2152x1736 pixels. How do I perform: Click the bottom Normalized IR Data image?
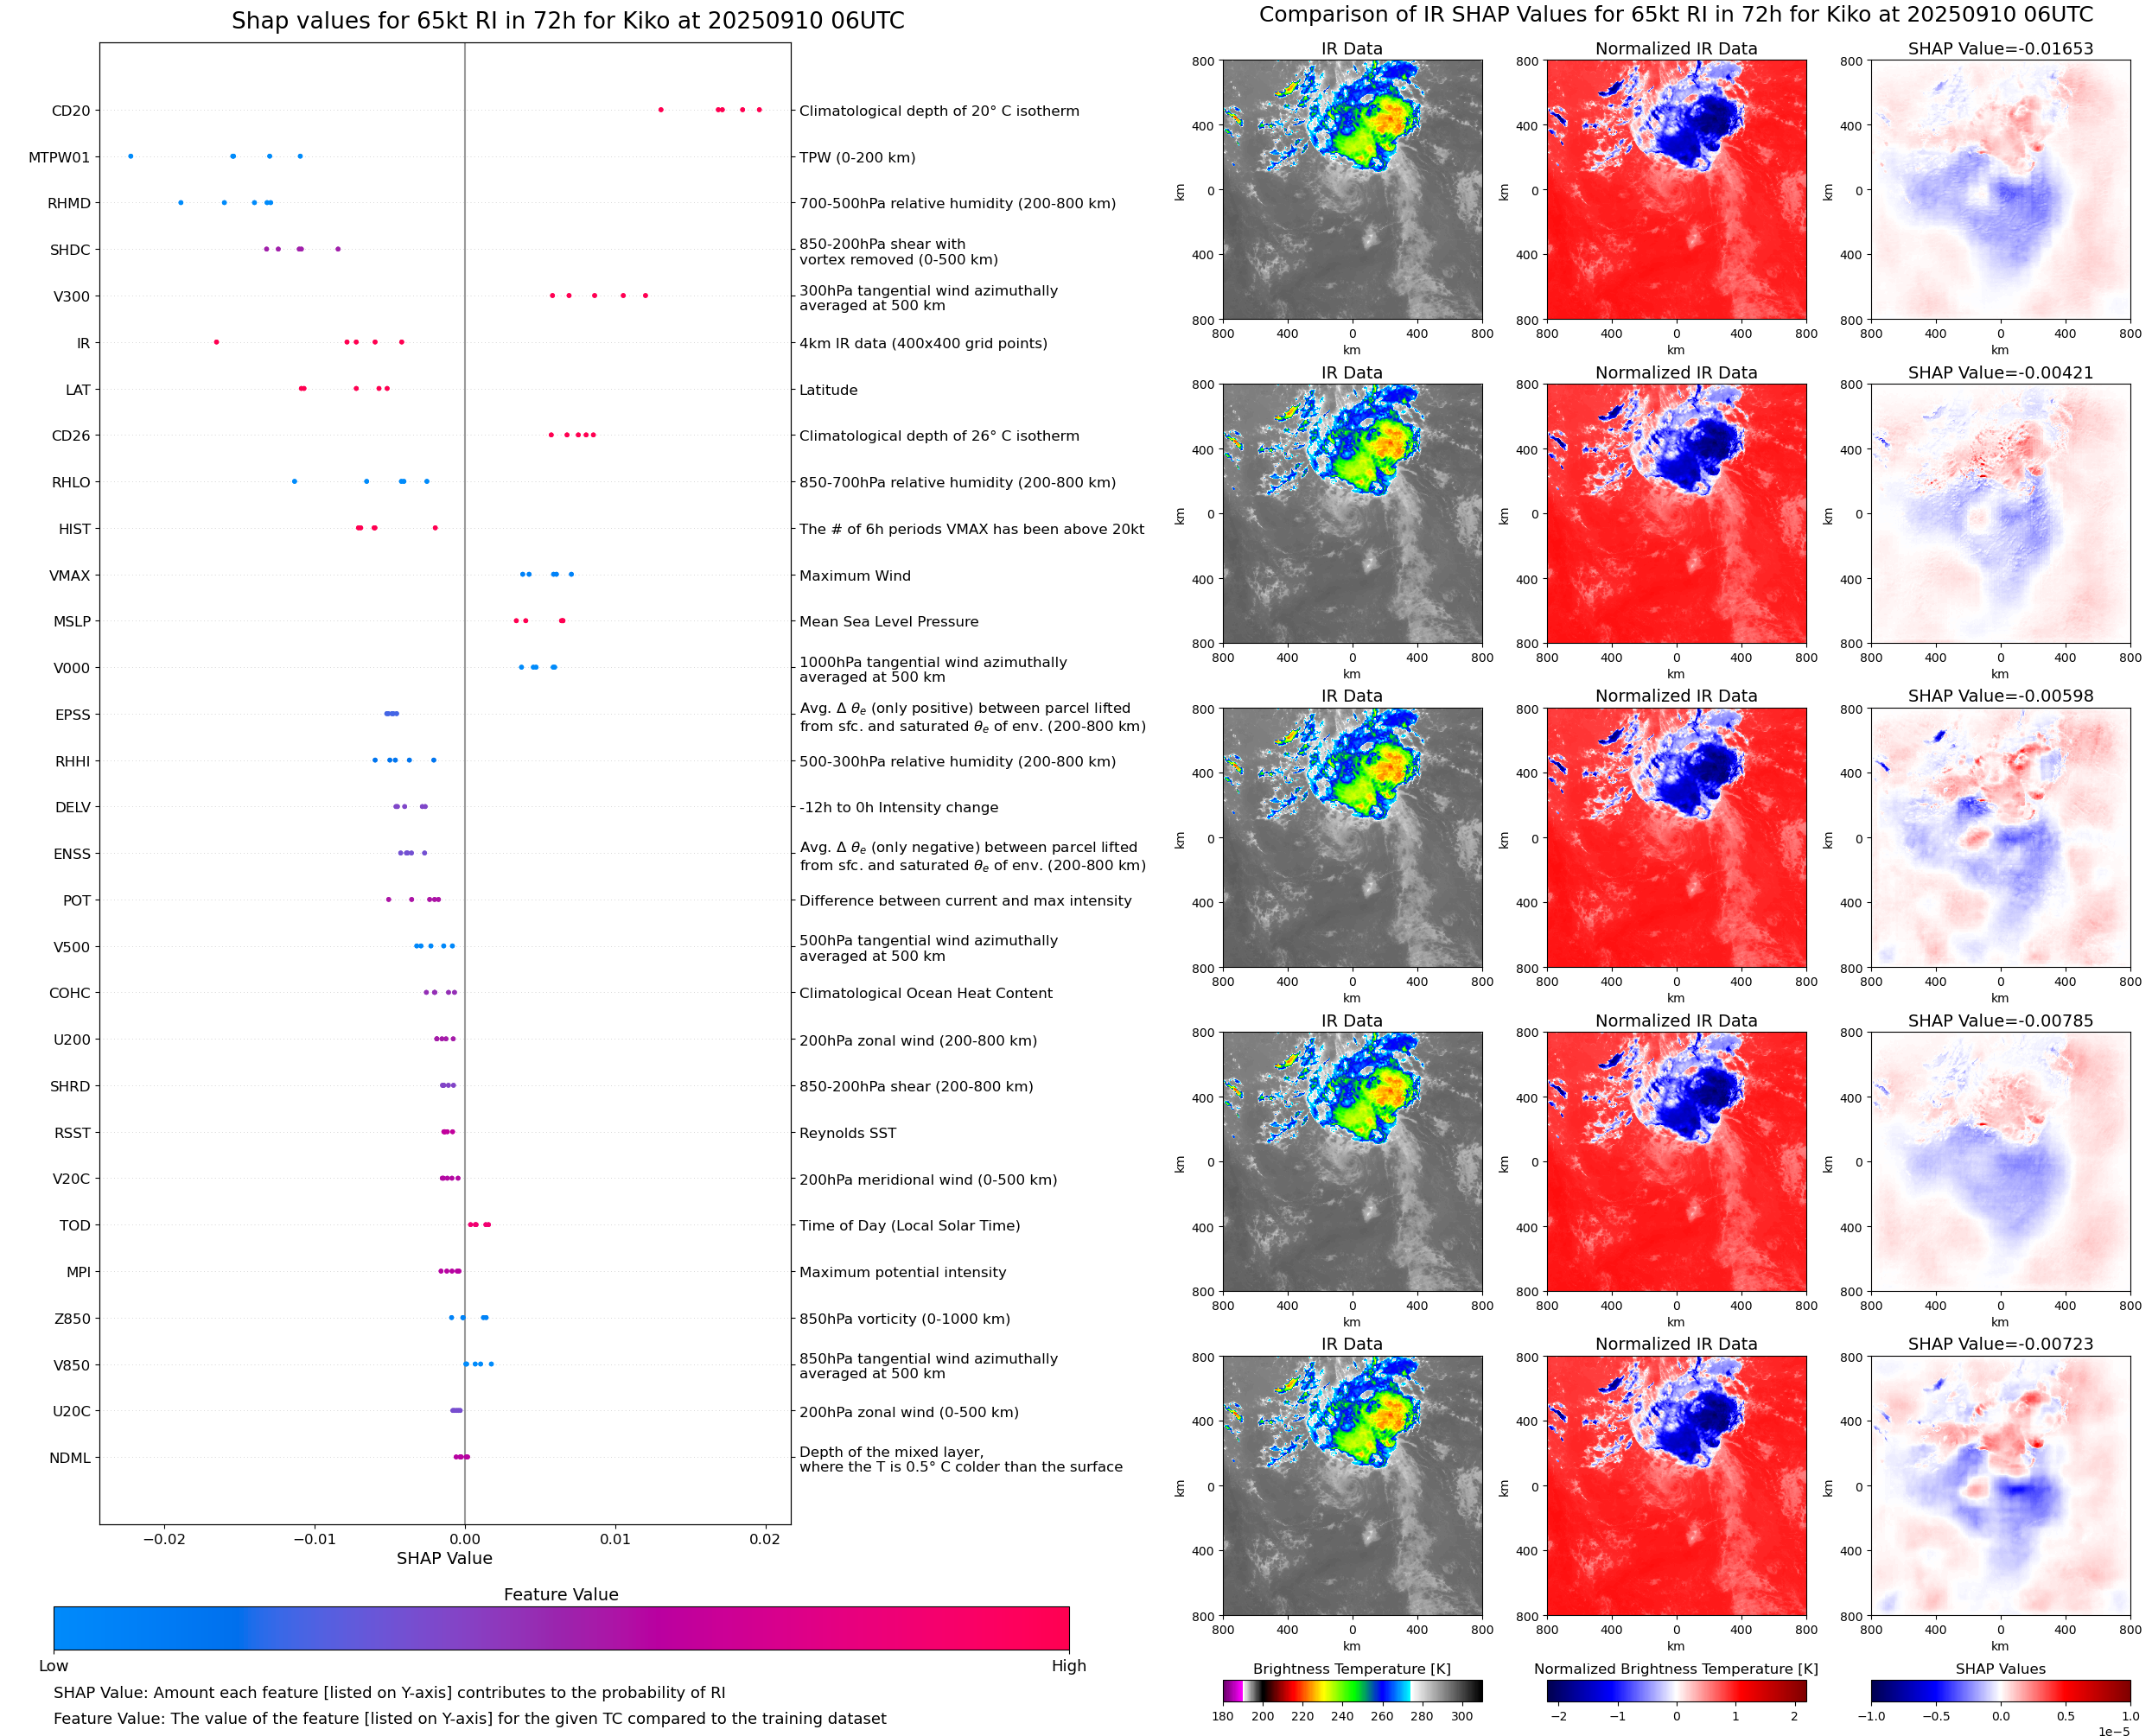(x=1676, y=1486)
